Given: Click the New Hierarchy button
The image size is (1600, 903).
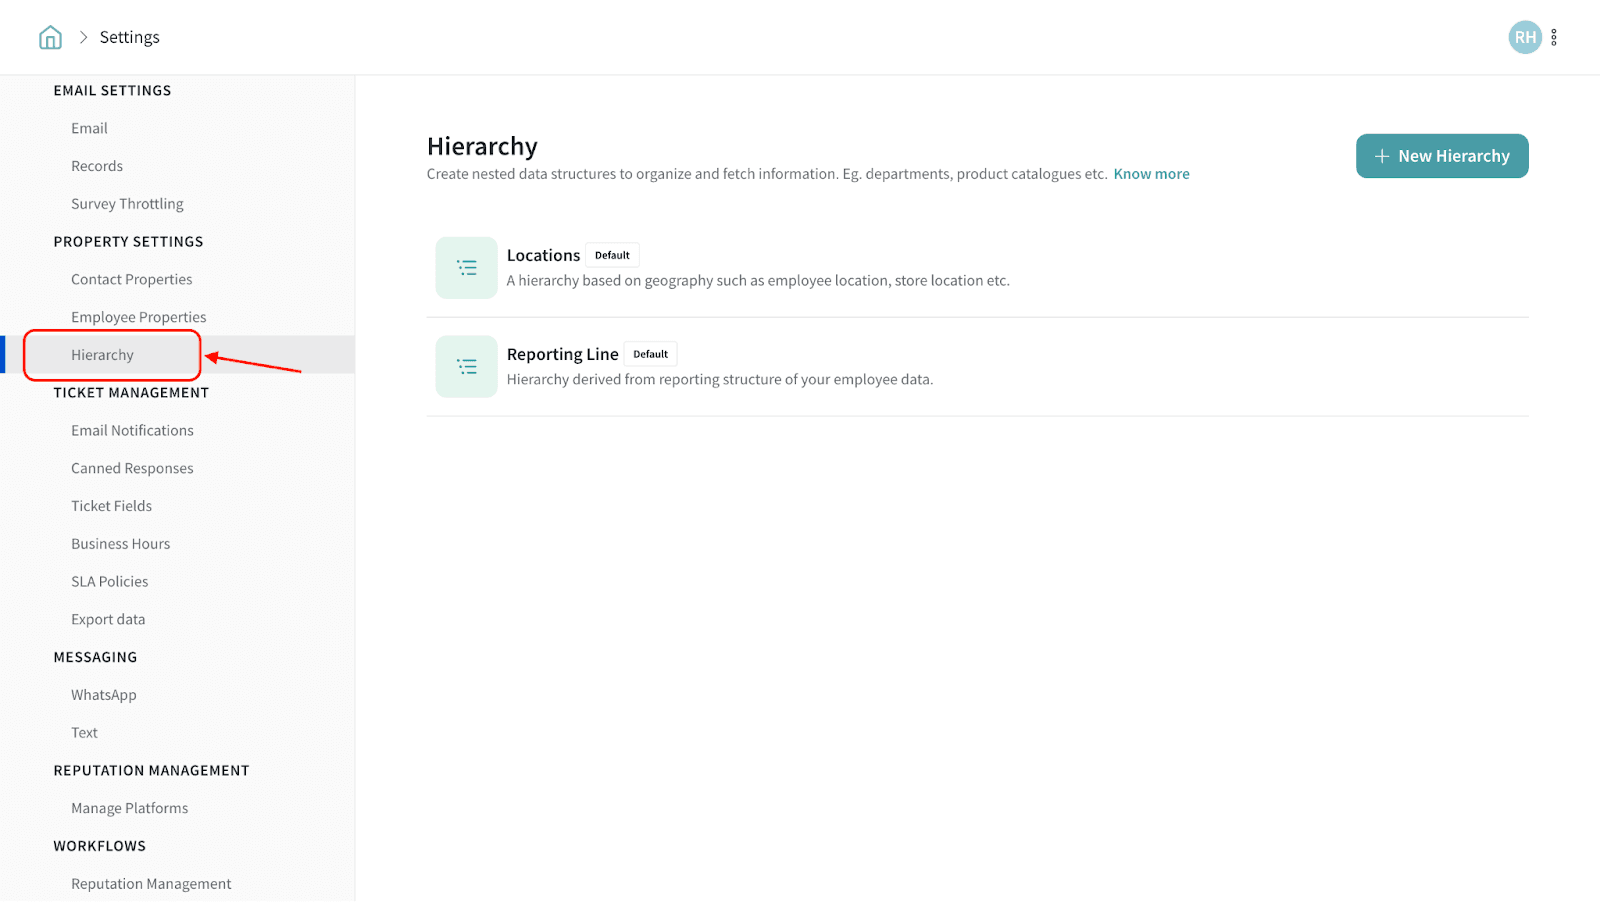Looking at the screenshot, I should click(1441, 156).
